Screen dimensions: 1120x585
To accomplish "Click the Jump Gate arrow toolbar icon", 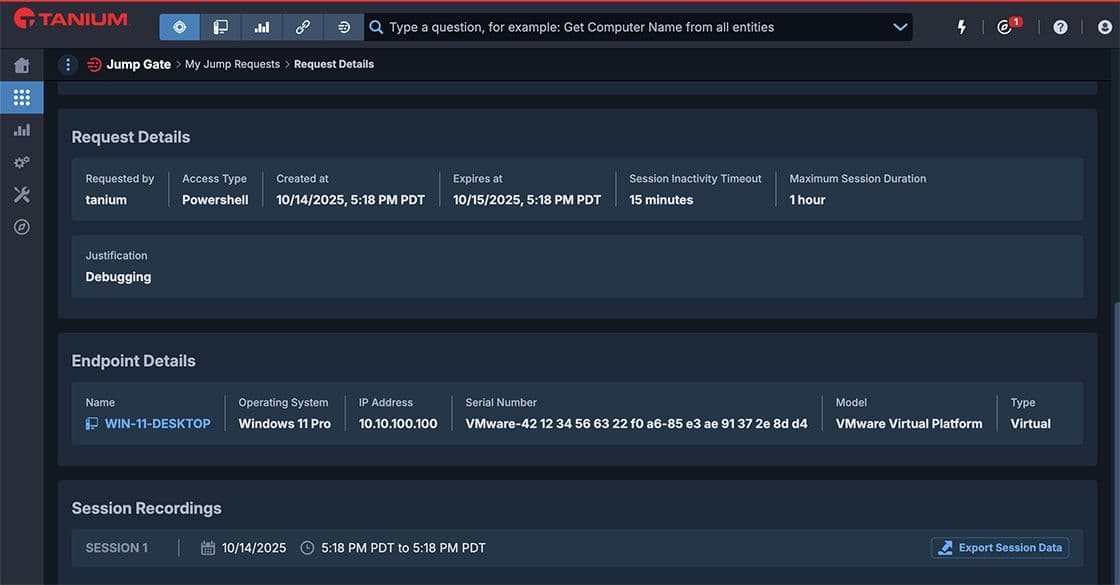I will coord(344,27).
